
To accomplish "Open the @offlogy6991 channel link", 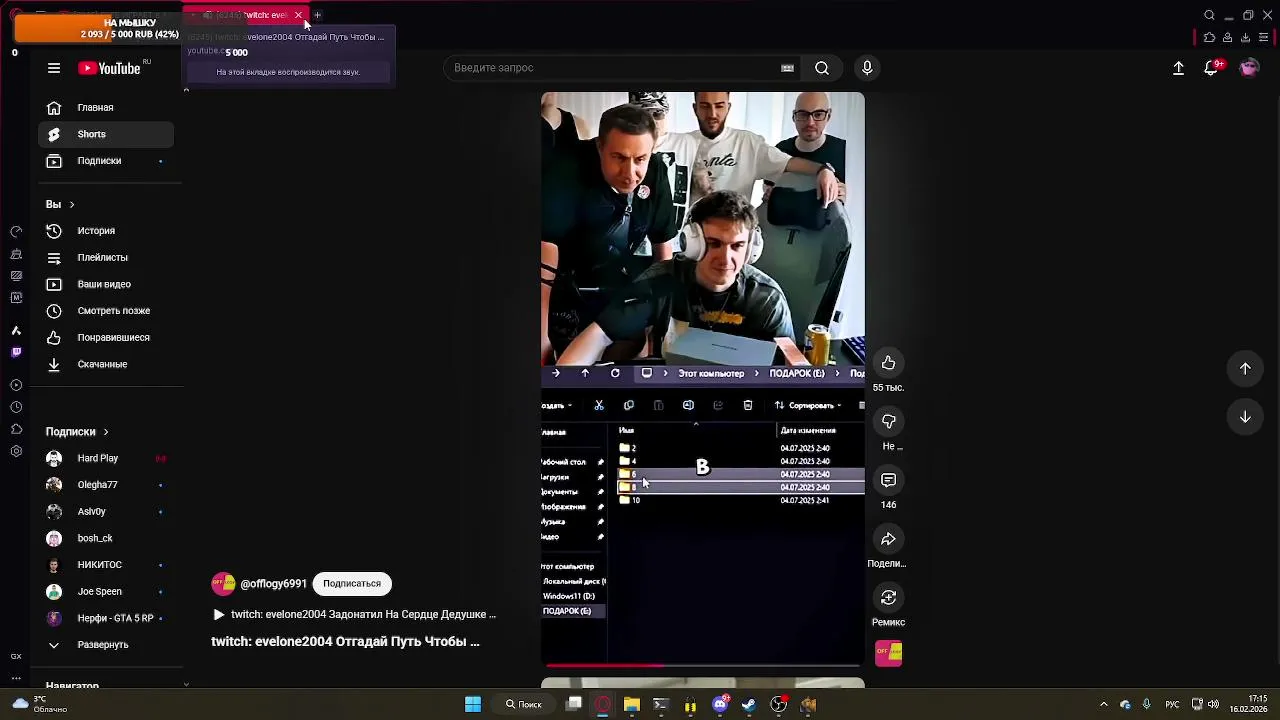I will [x=273, y=584].
